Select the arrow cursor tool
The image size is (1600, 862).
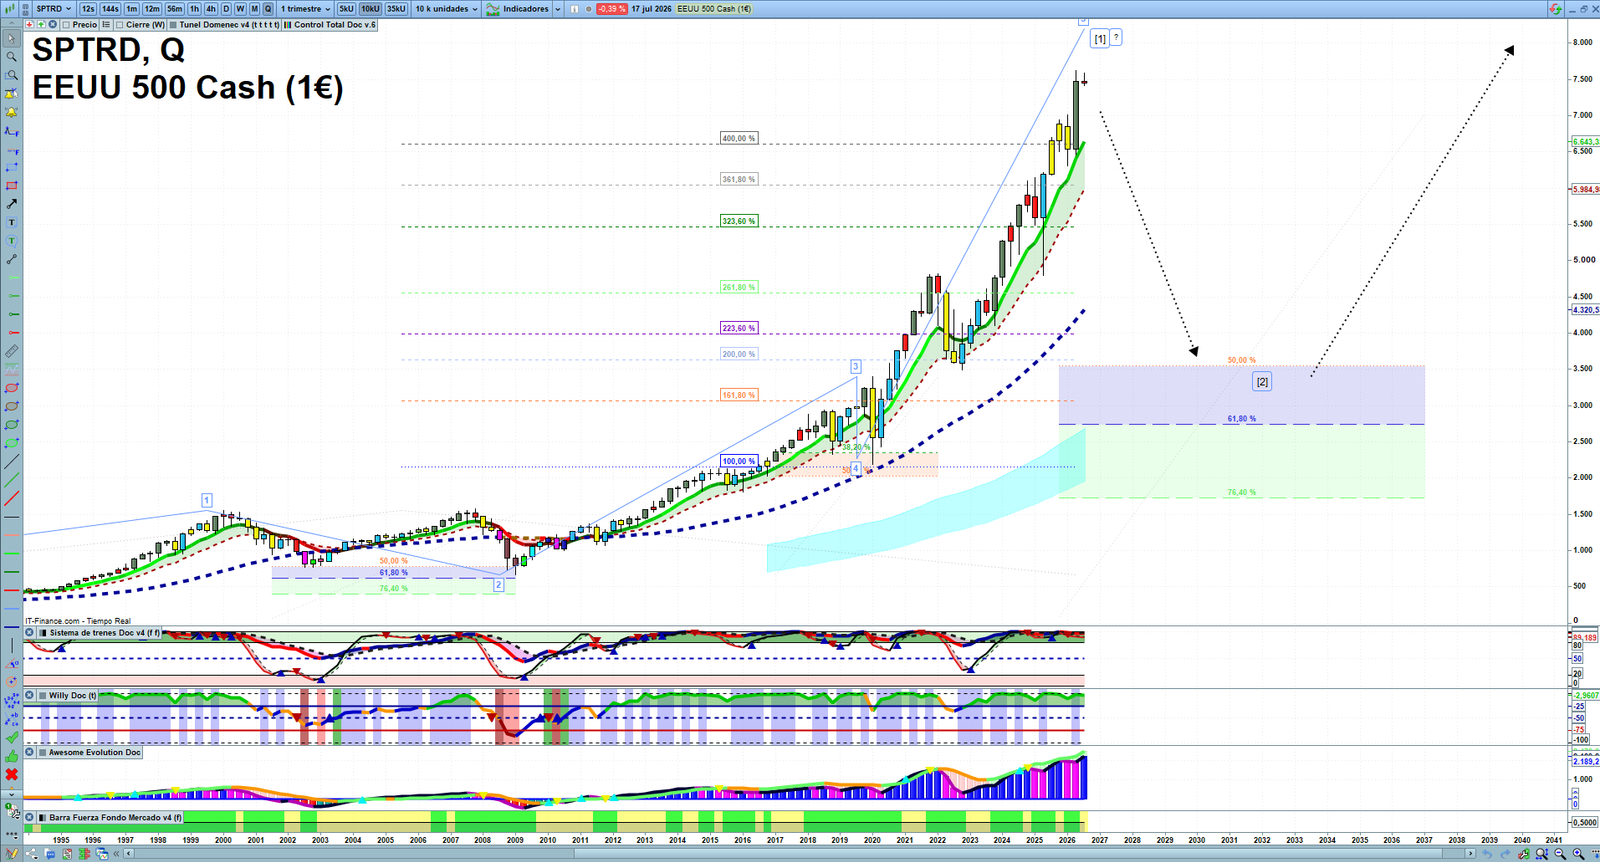tap(11, 39)
